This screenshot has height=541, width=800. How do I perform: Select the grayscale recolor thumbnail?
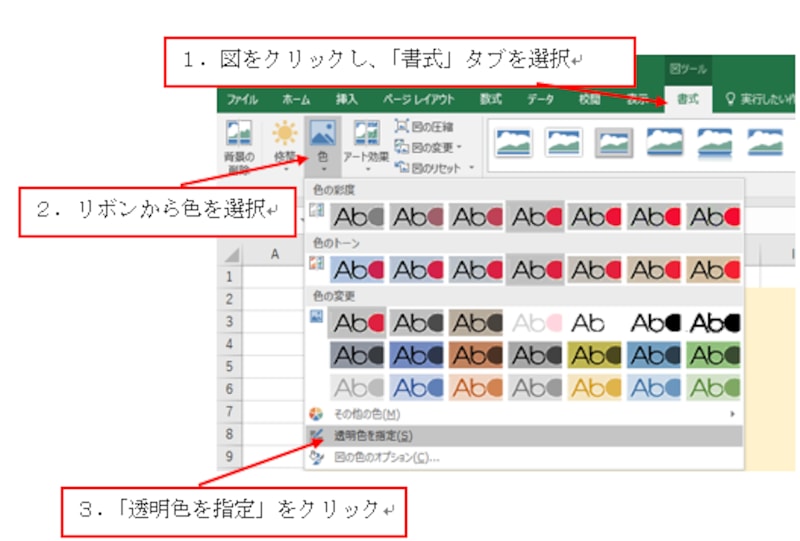(x=417, y=323)
